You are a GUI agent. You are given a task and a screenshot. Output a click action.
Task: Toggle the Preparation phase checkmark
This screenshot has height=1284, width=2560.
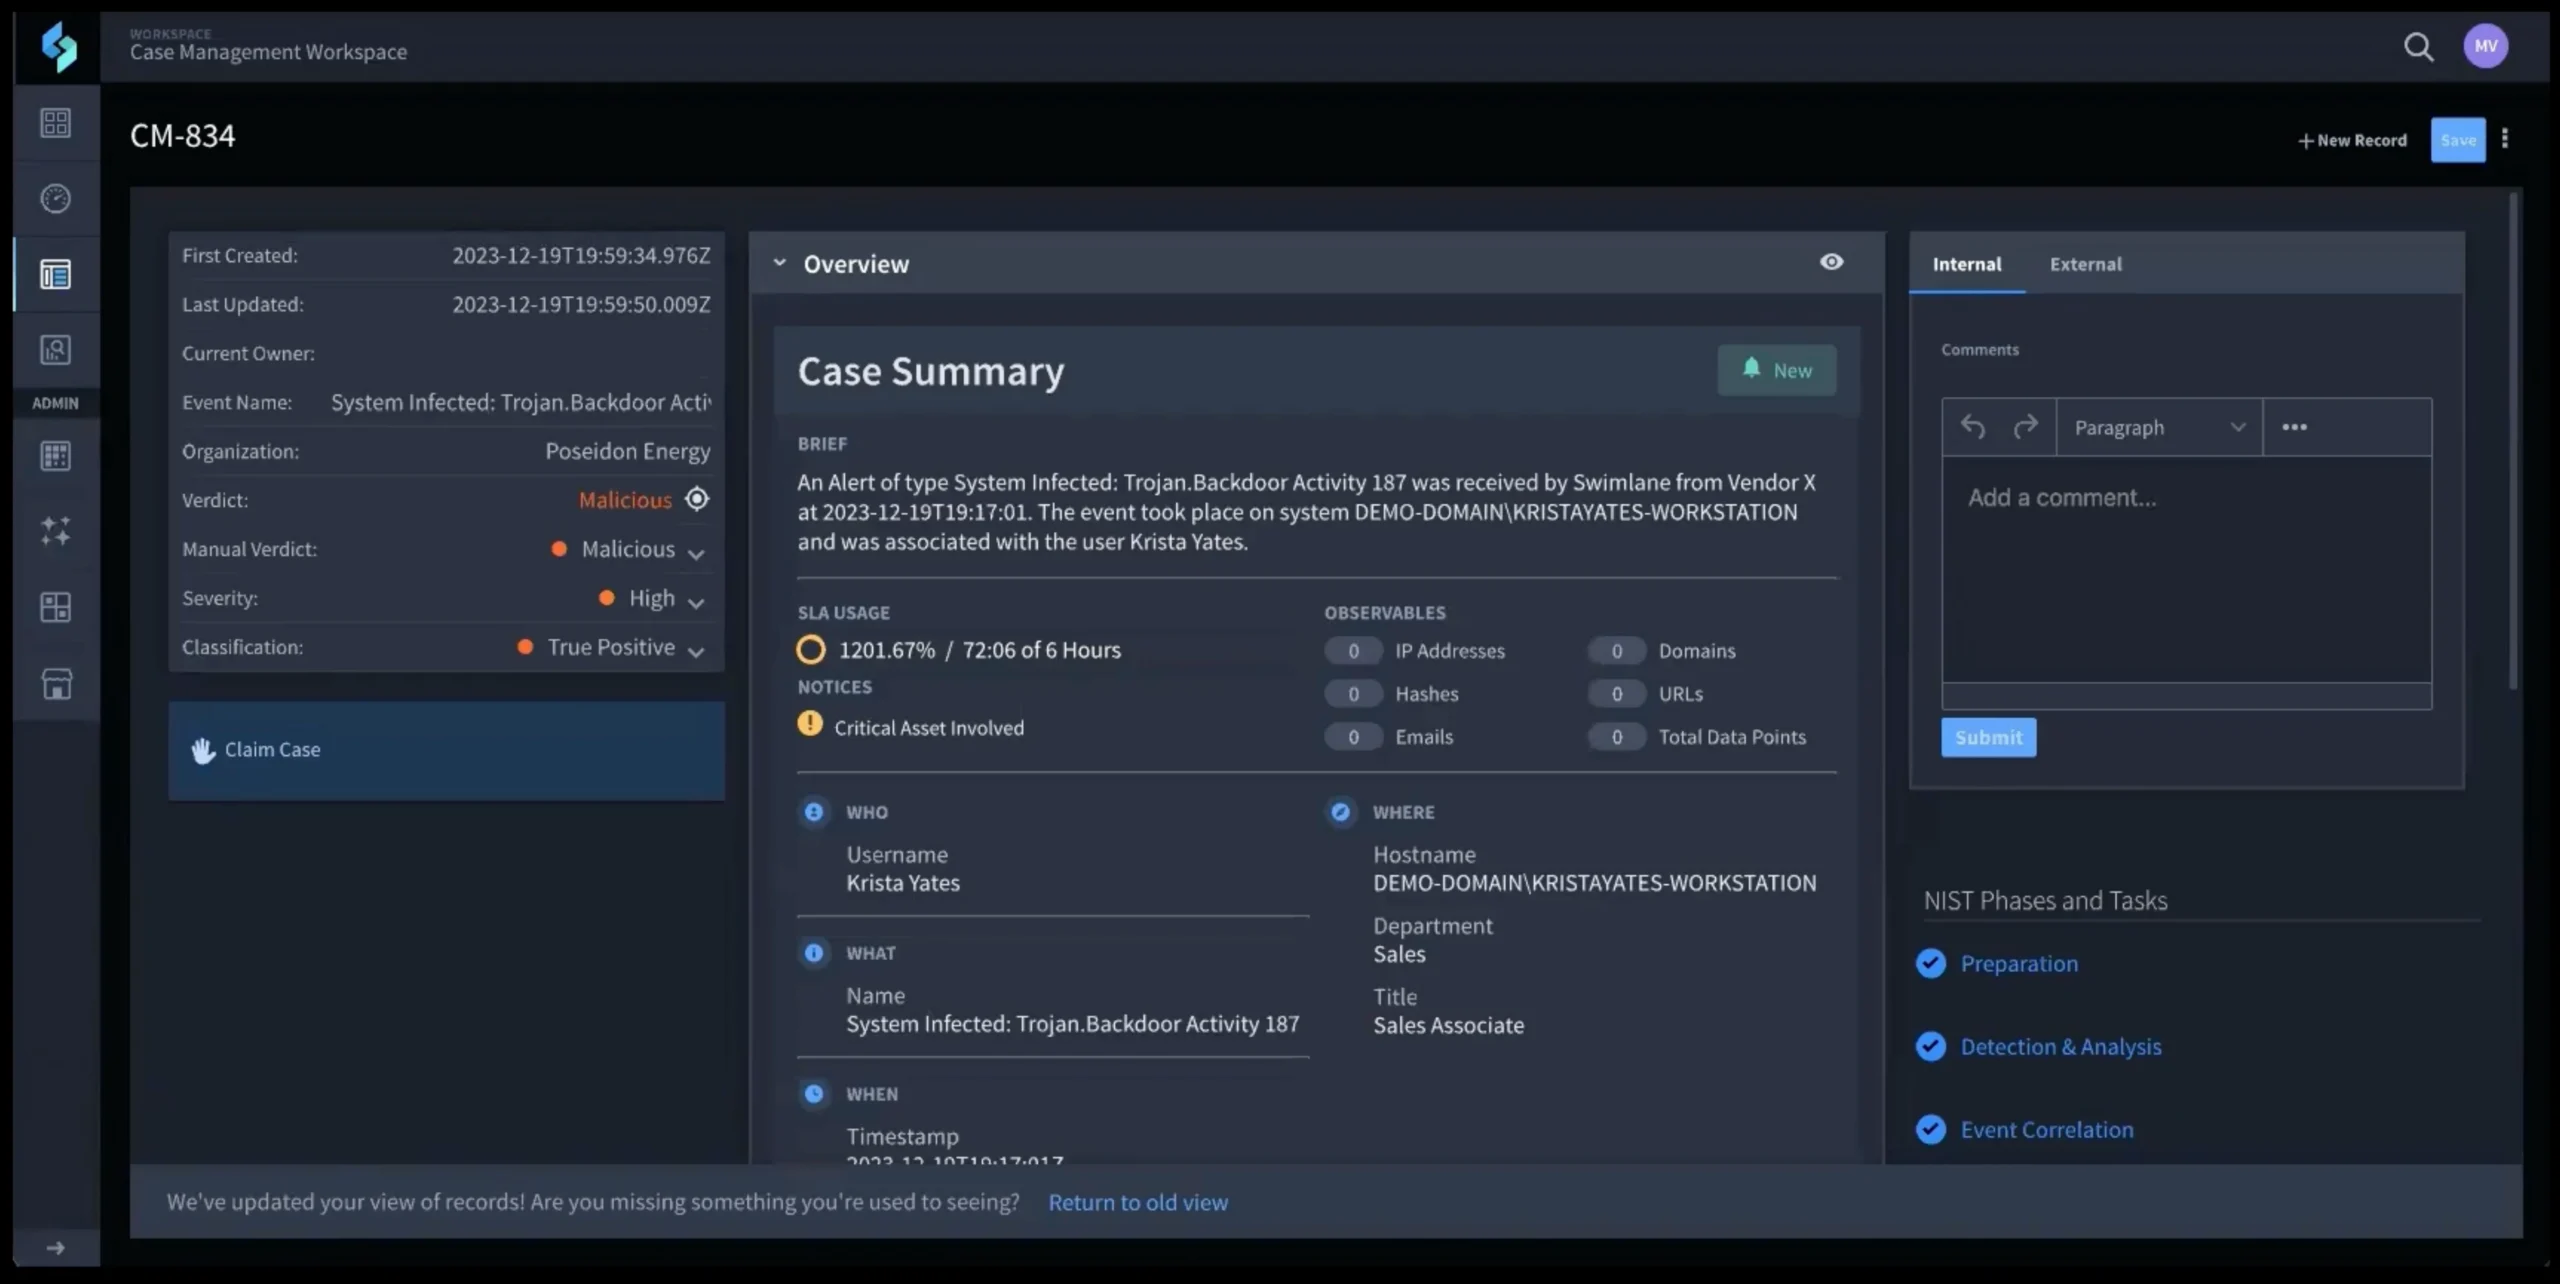pyautogui.click(x=1931, y=963)
